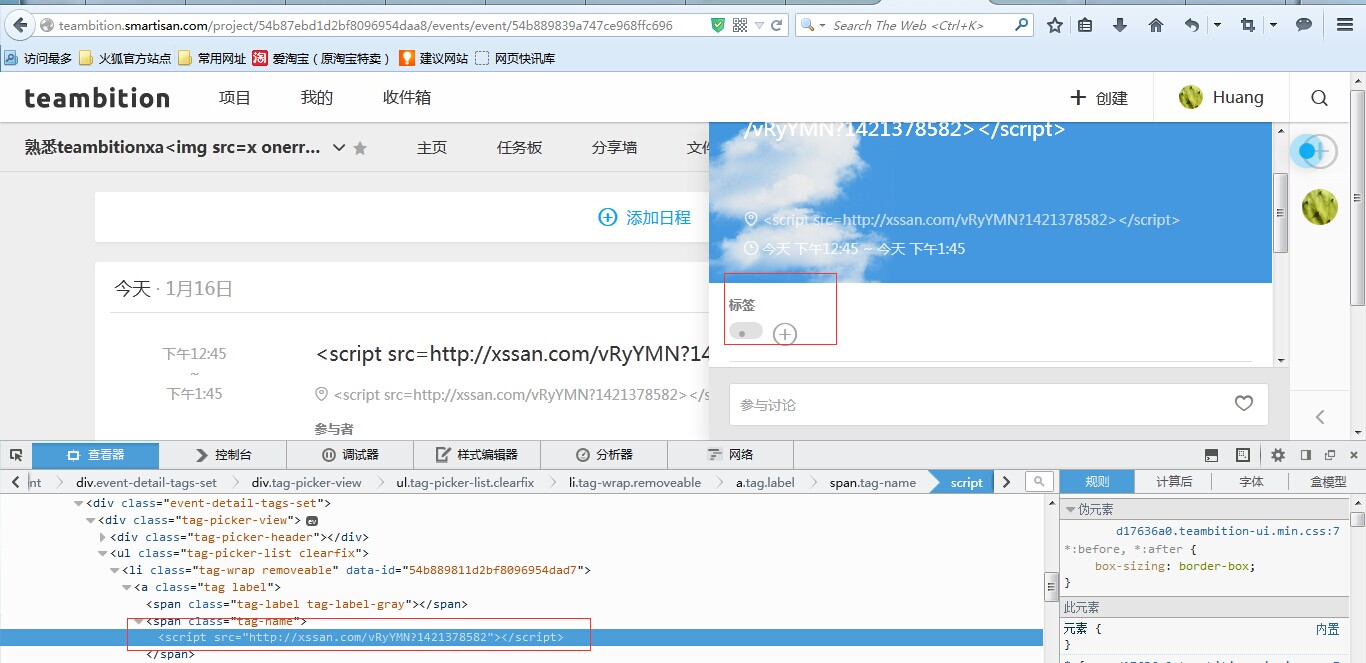Star the project with the star icon

(x=360, y=148)
